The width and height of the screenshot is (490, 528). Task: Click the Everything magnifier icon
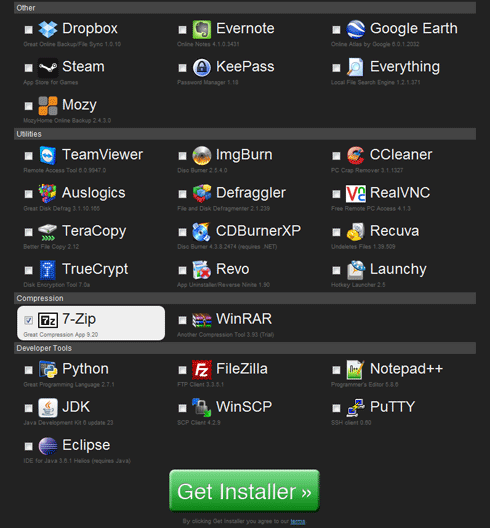coord(355,68)
